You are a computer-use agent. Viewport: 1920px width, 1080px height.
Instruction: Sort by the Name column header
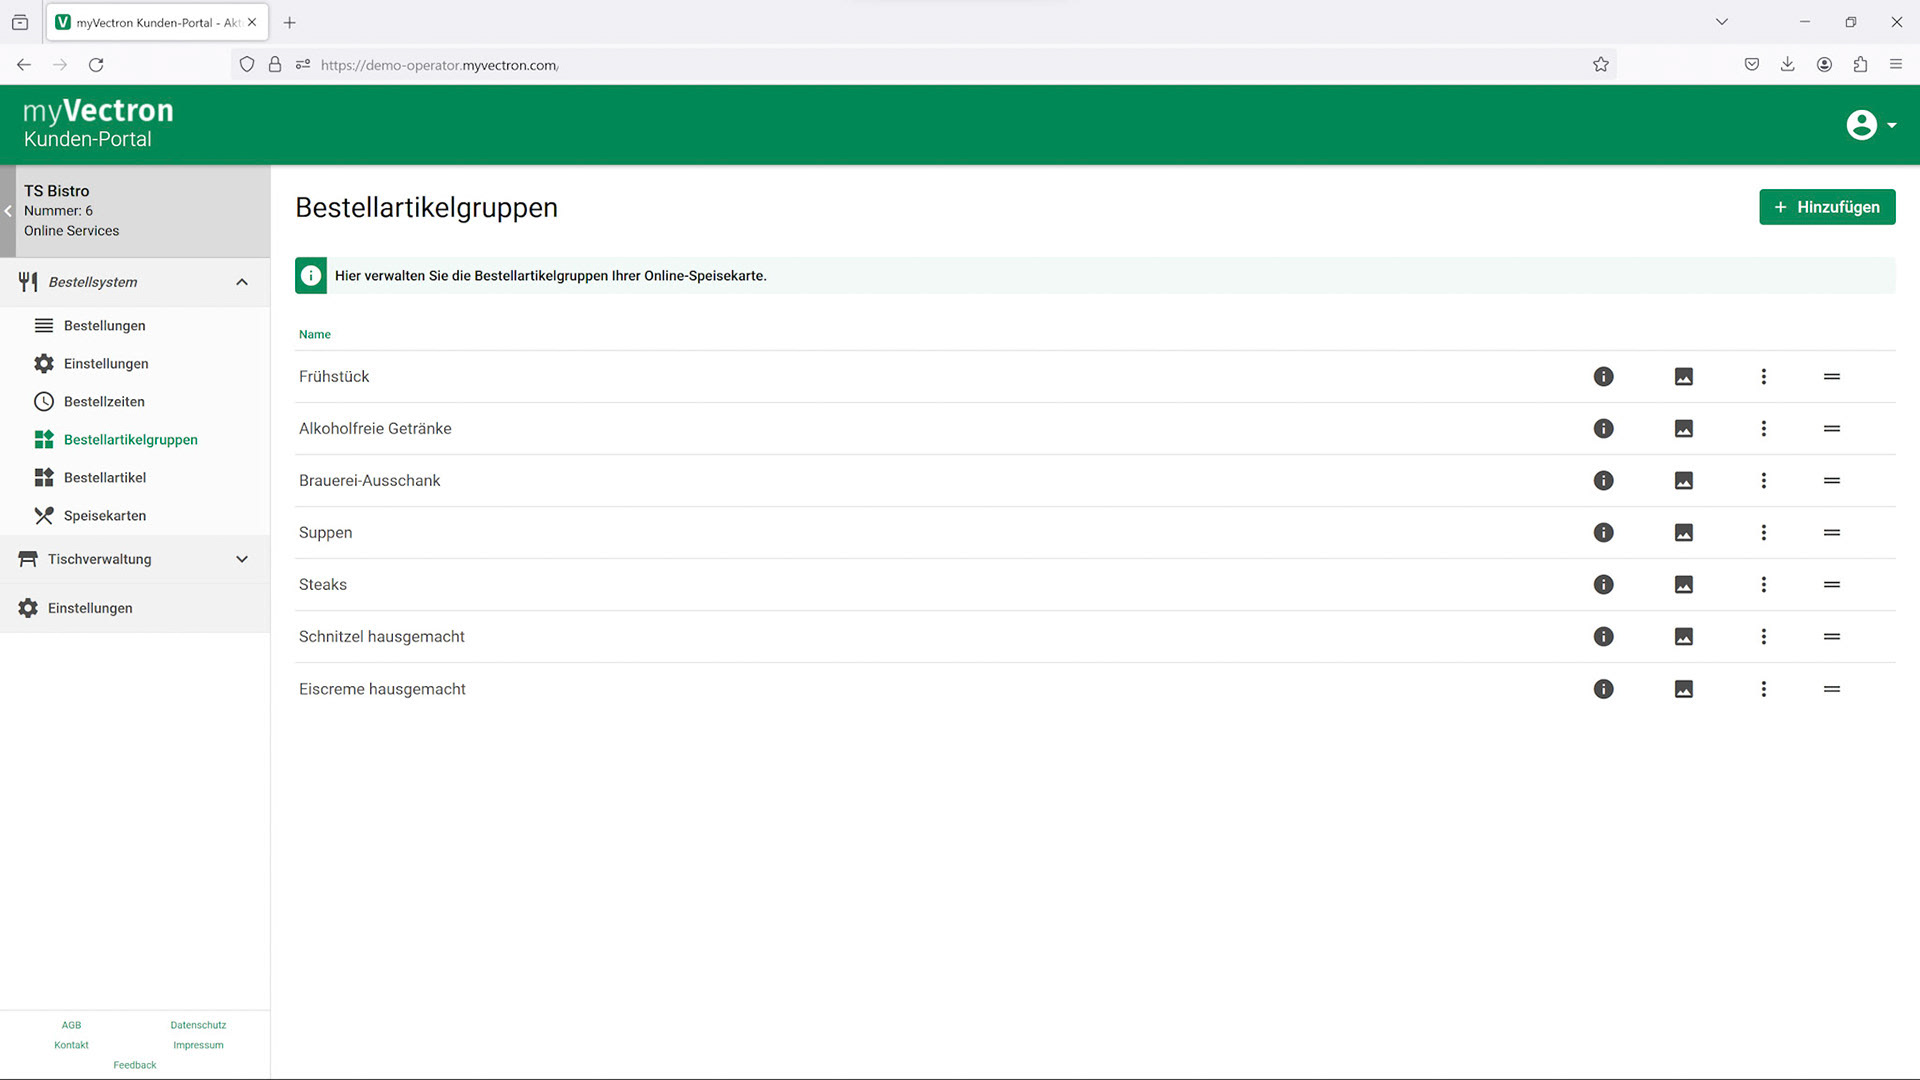pos(314,335)
